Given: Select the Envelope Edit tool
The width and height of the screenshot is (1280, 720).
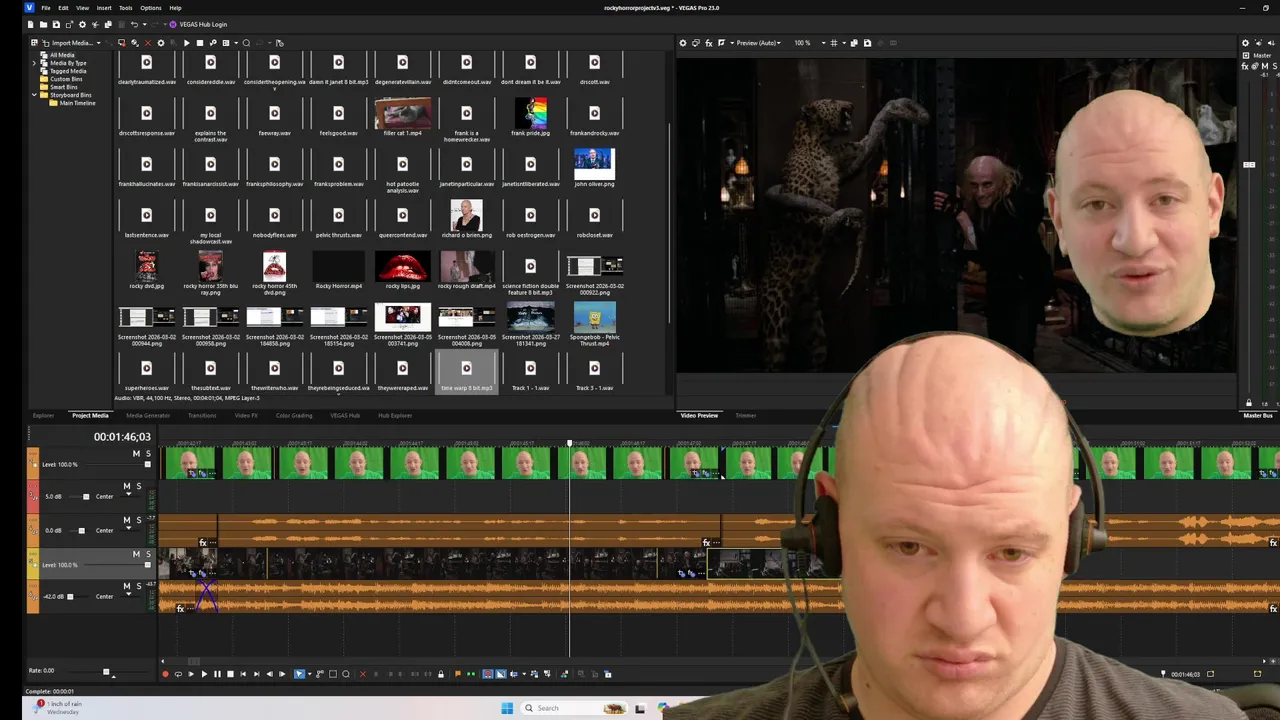Looking at the screenshot, I should 320,674.
